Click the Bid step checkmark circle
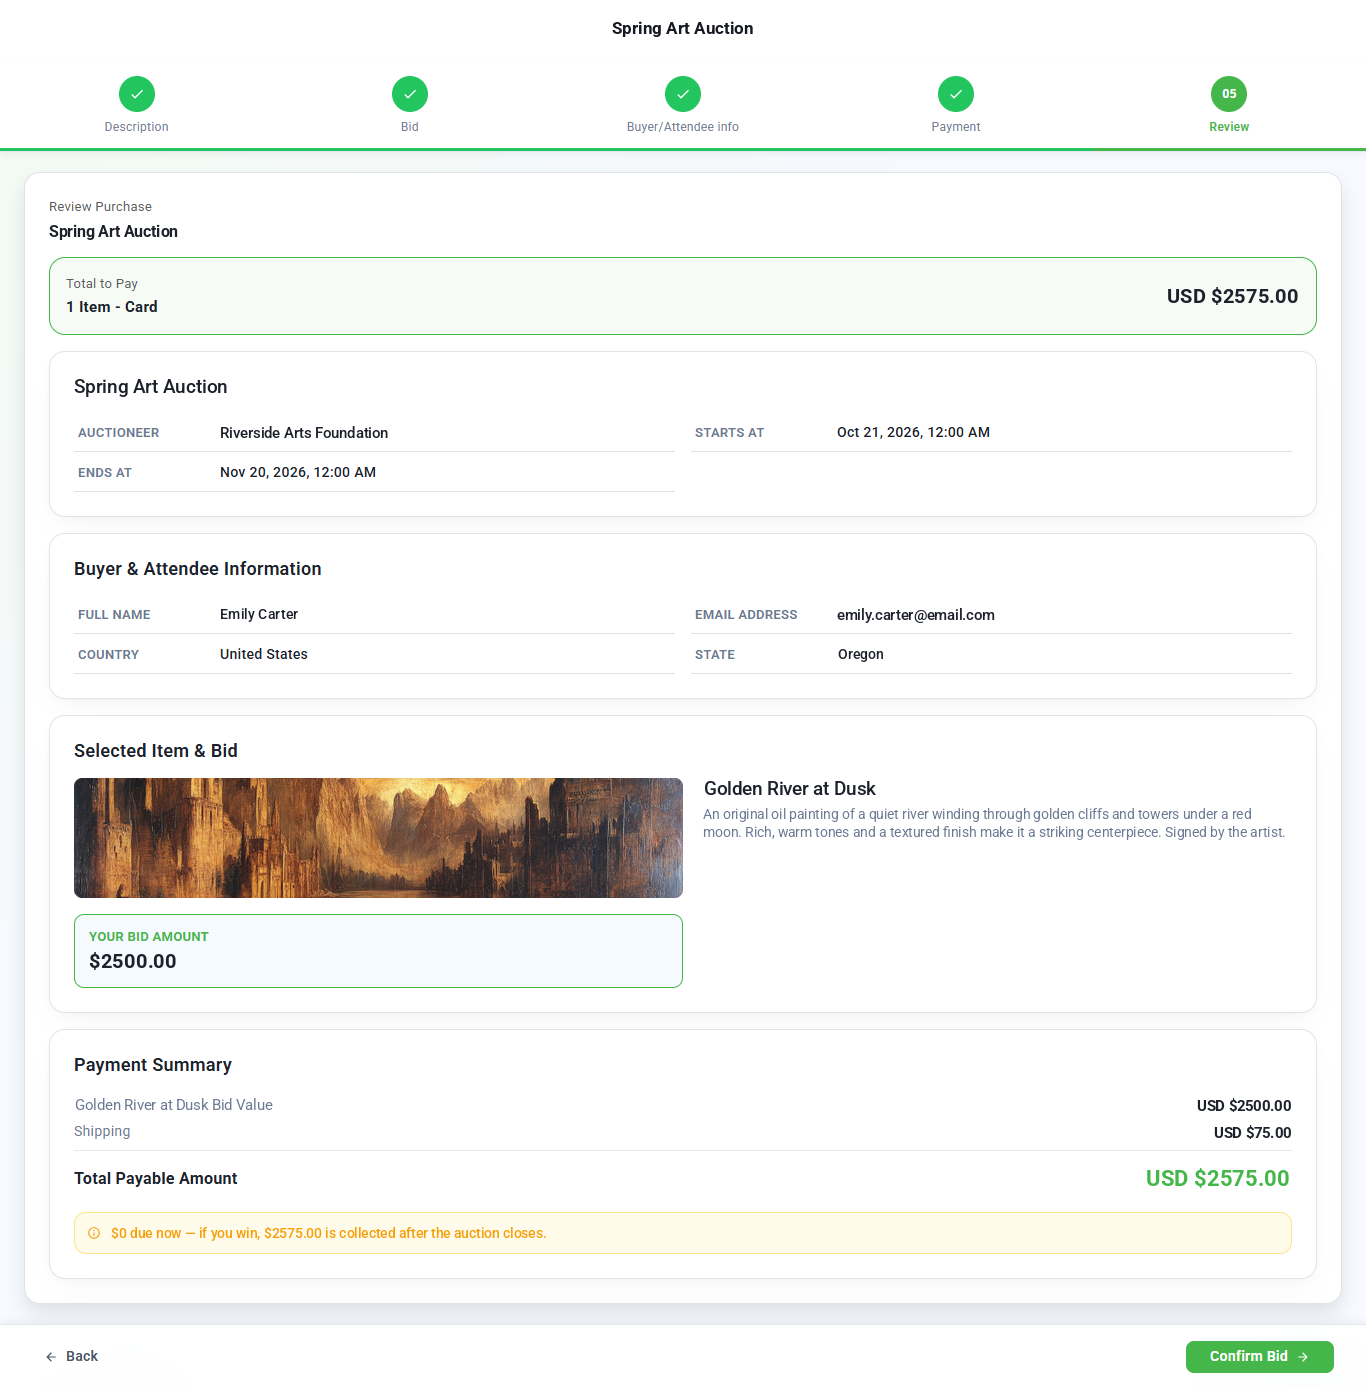 410,94
